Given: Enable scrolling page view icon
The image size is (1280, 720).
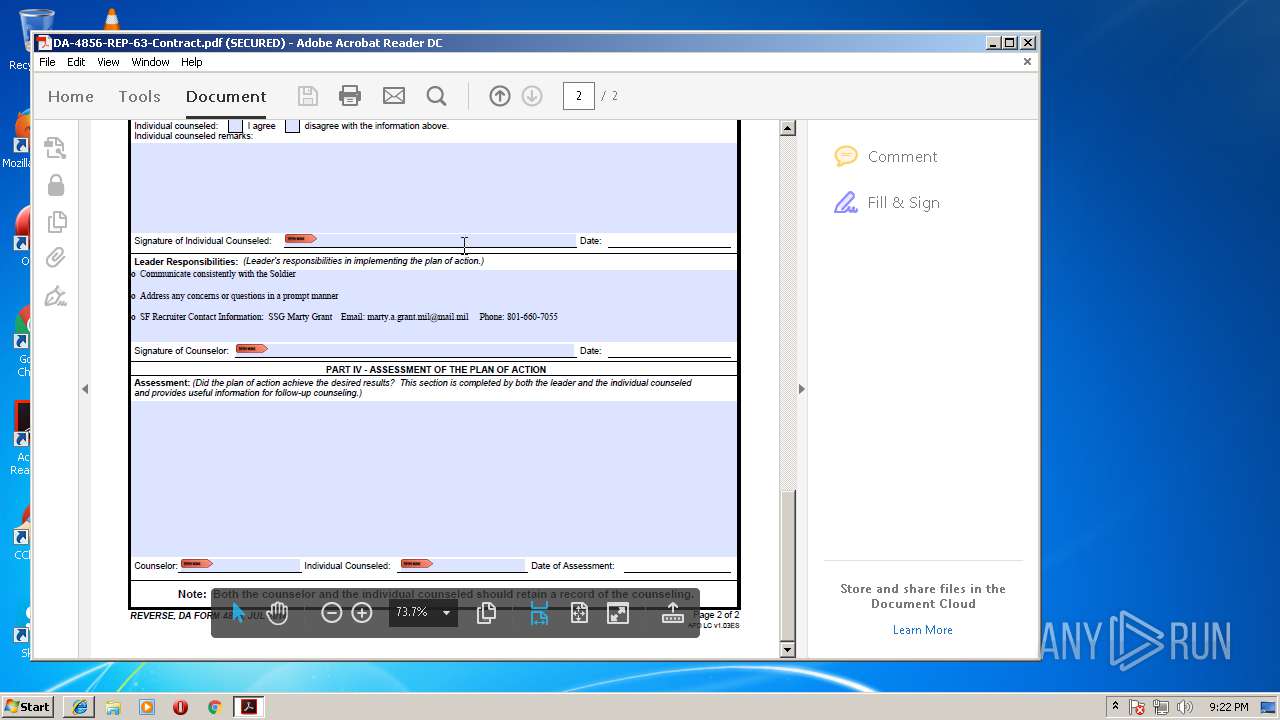Looking at the screenshot, I should 539,613.
